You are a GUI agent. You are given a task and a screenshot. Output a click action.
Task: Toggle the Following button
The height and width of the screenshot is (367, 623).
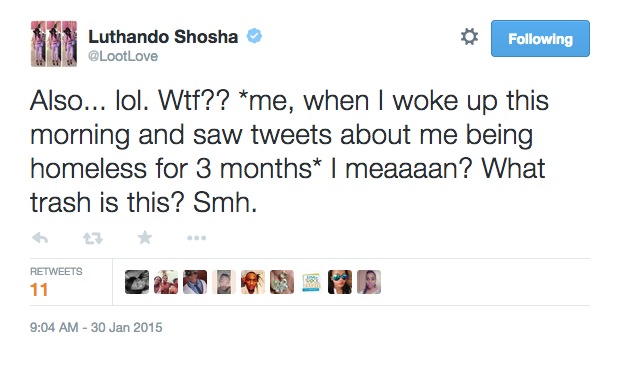coord(540,39)
